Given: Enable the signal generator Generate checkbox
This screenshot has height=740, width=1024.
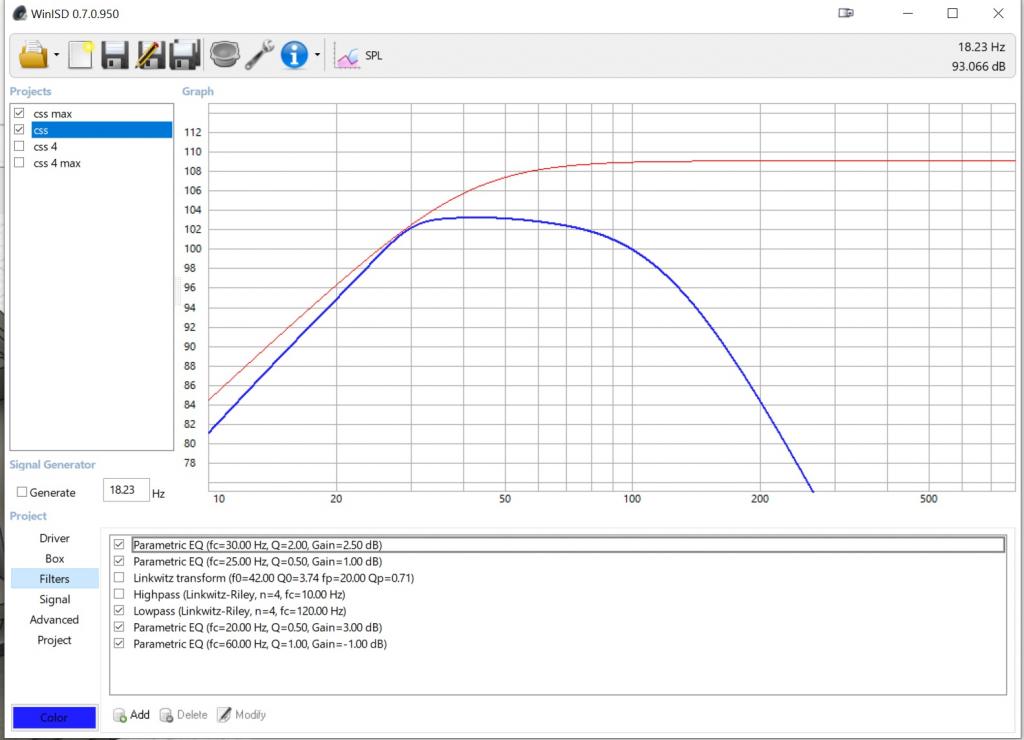Looking at the screenshot, I should (x=22, y=492).
